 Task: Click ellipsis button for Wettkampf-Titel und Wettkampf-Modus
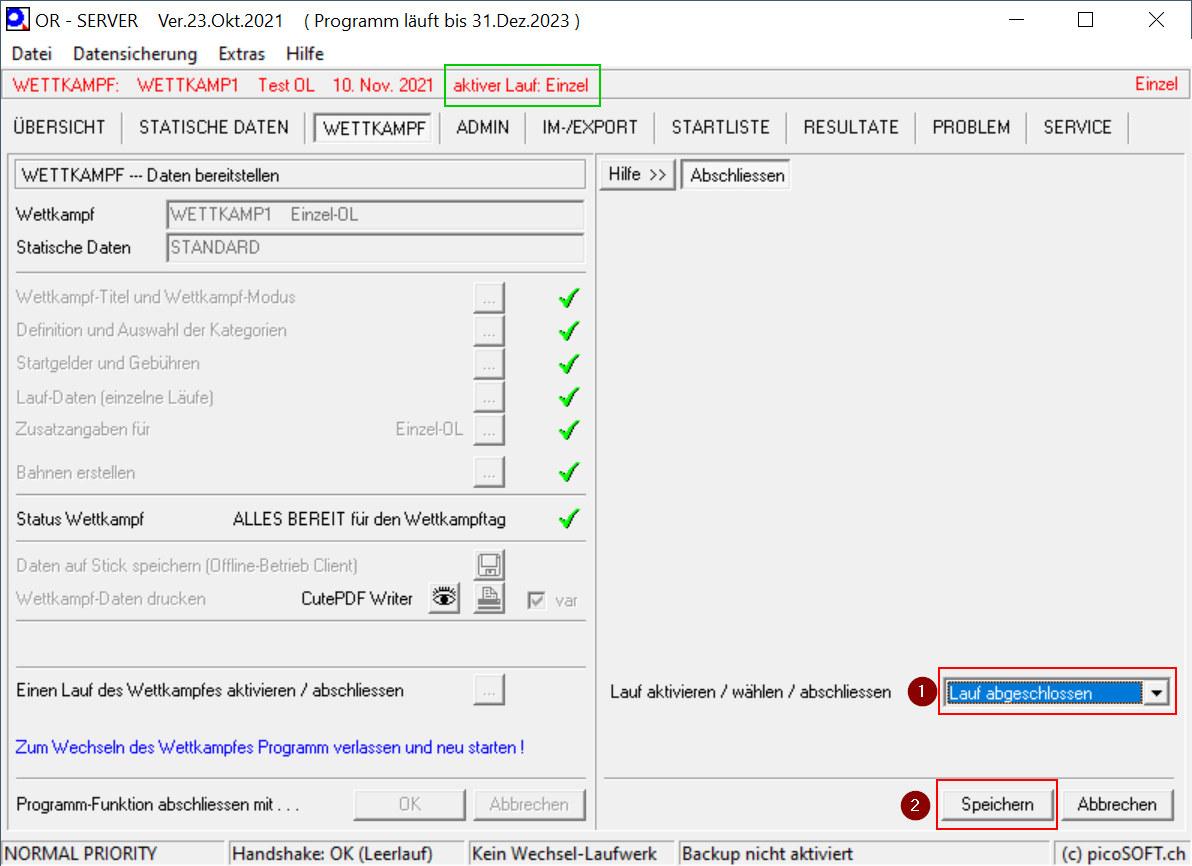tap(489, 298)
